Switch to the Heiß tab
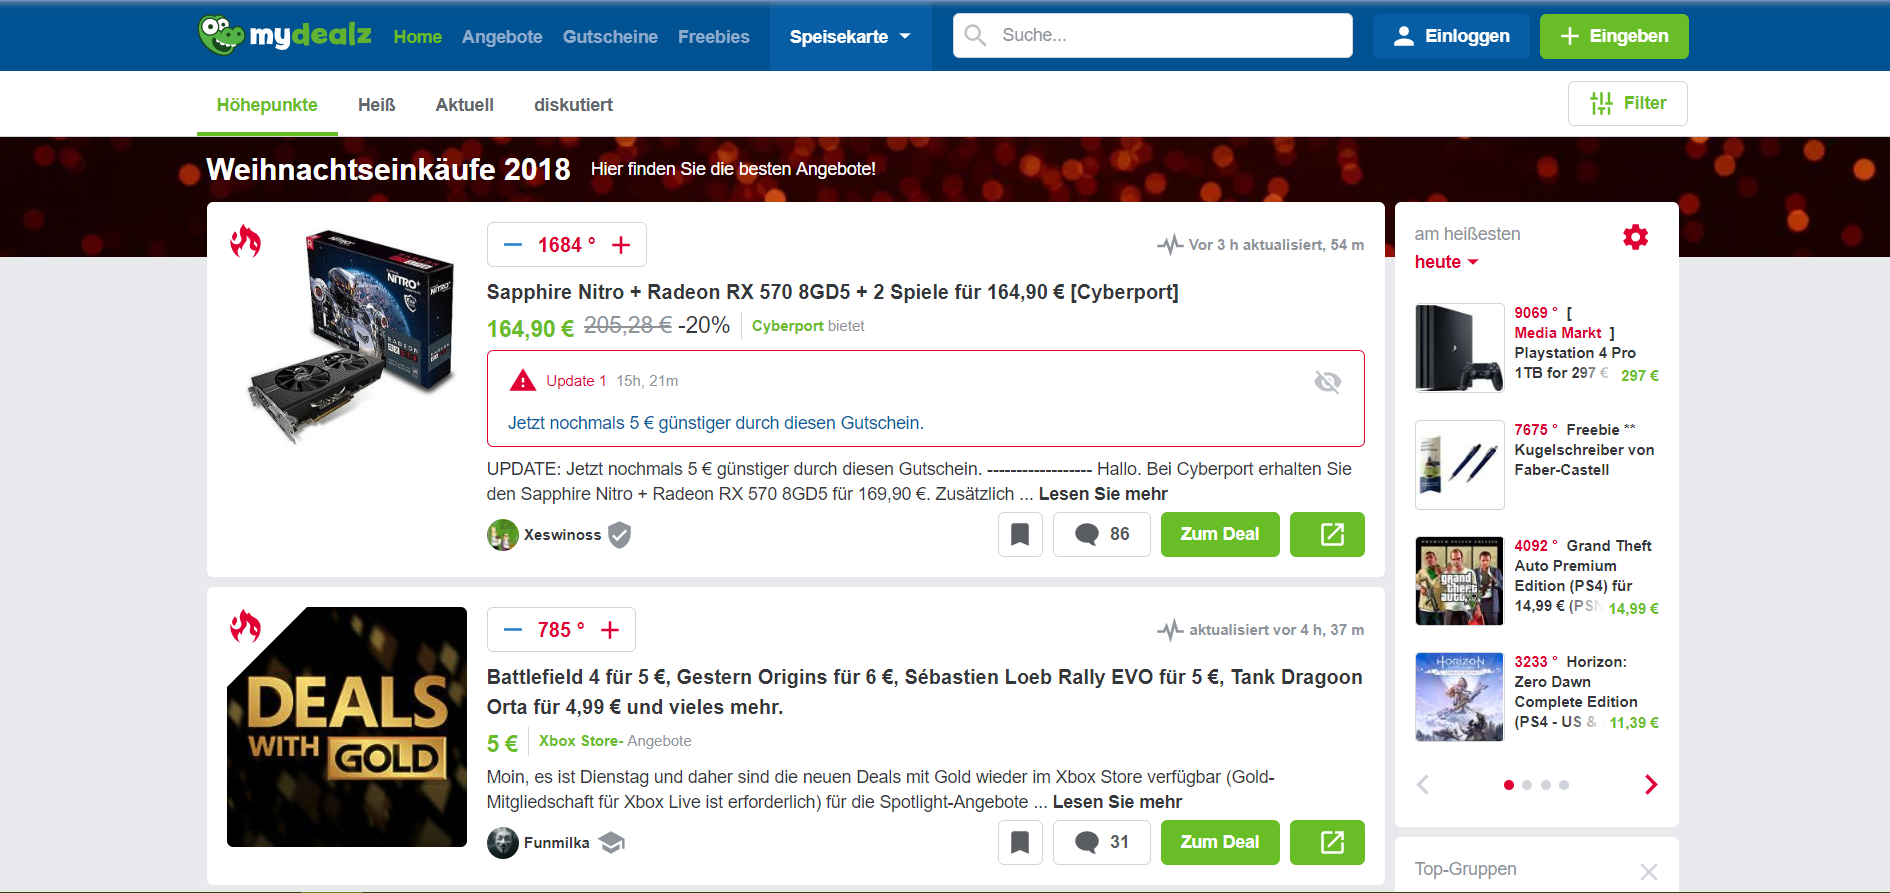The width and height of the screenshot is (1890, 893). tap(377, 105)
